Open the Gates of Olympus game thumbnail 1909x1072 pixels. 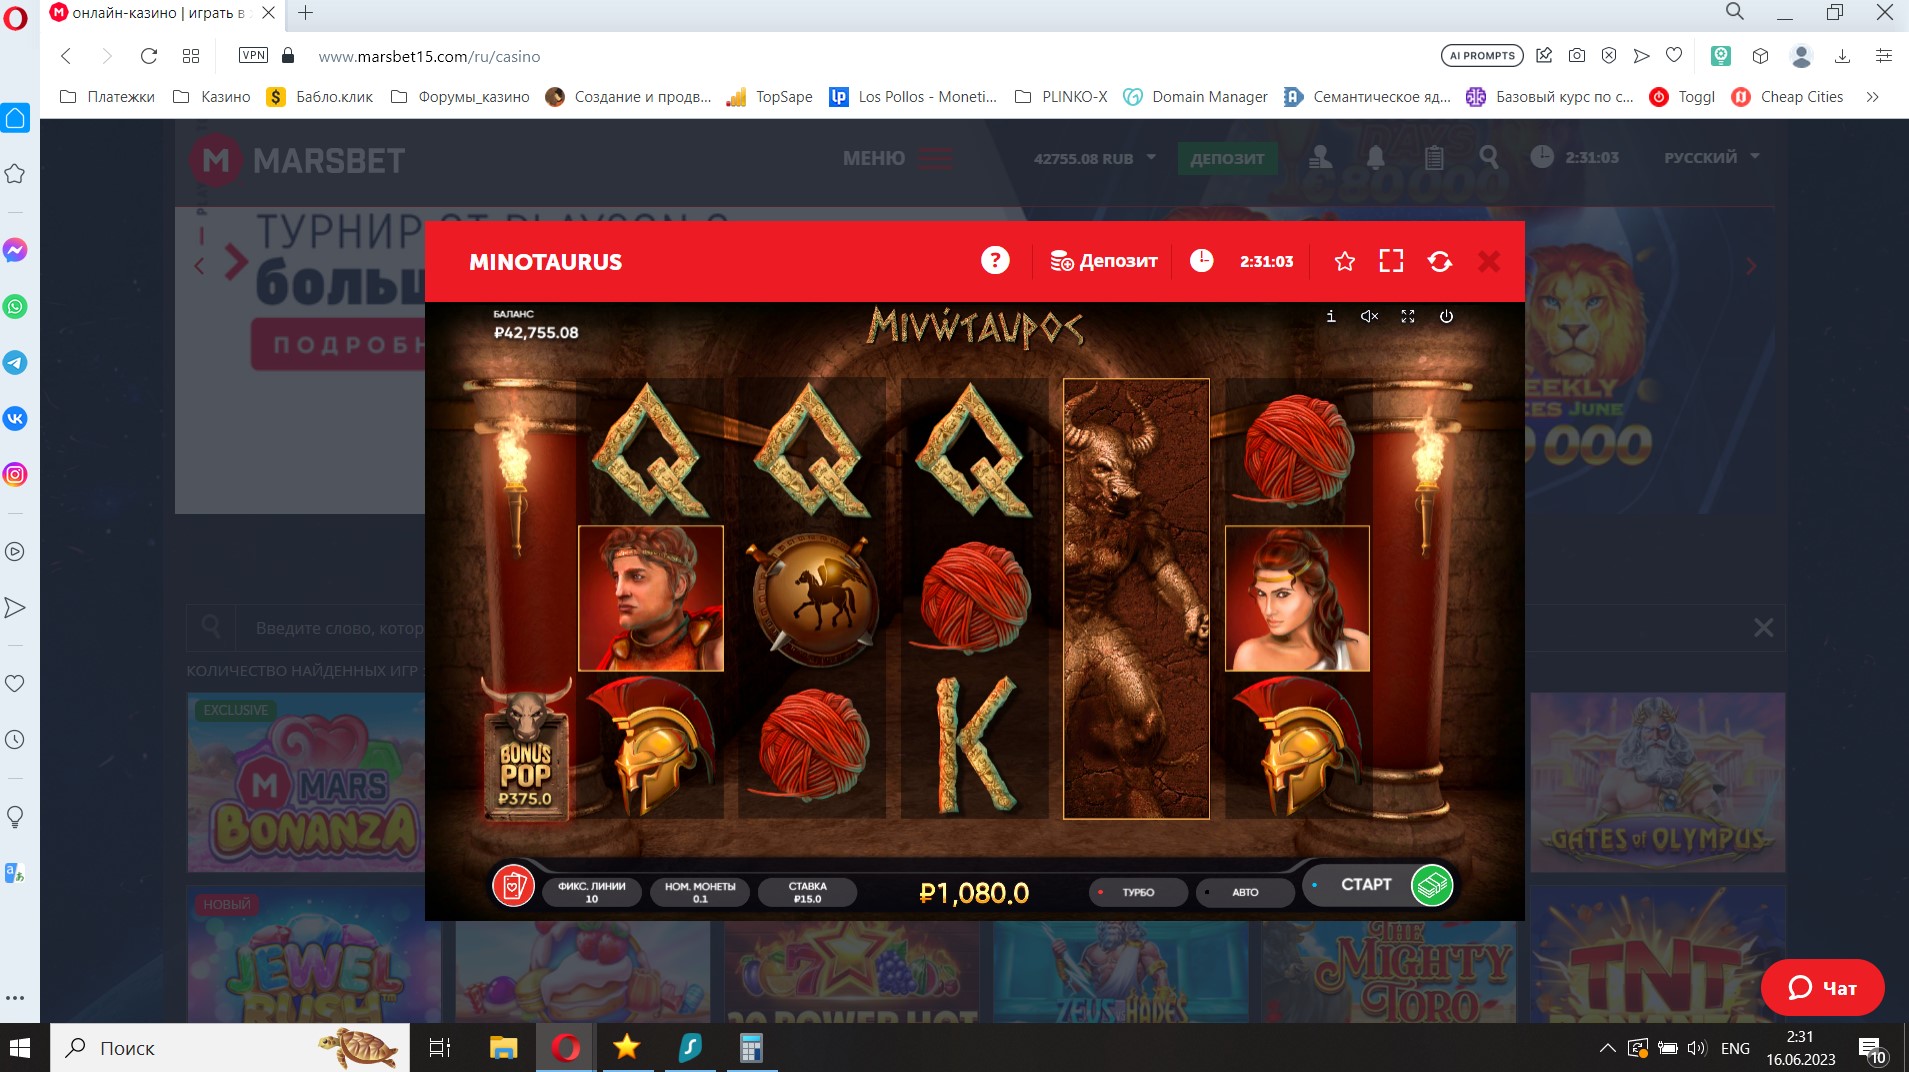click(1657, 782)
